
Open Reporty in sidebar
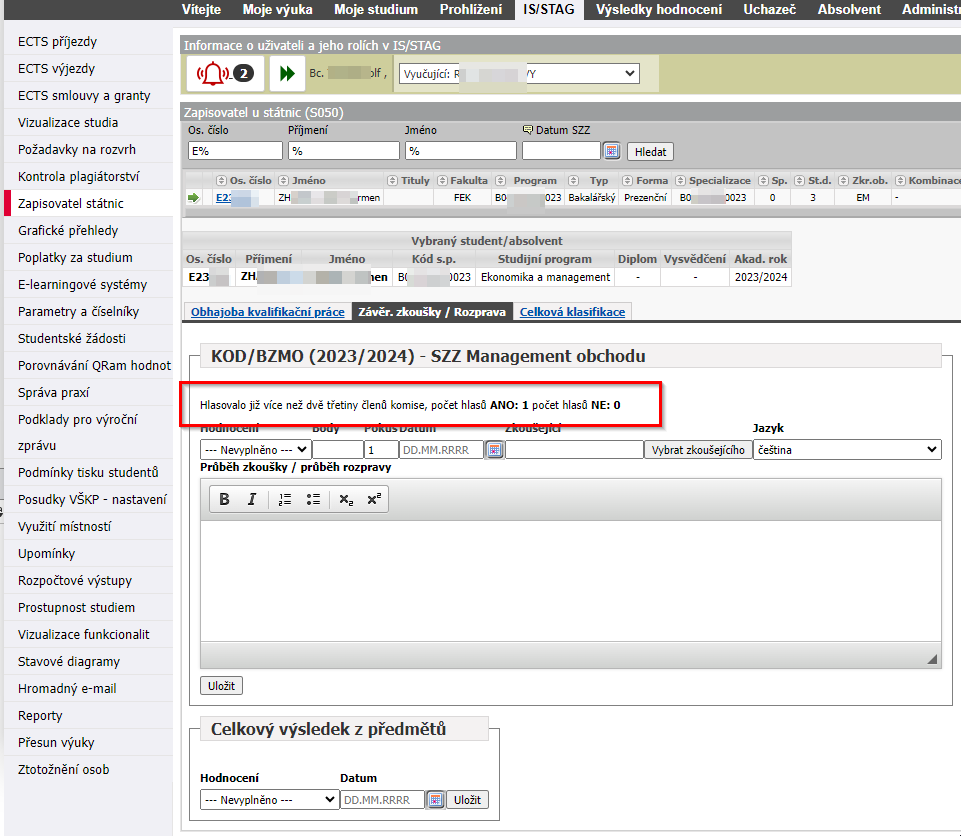(40, 716)
